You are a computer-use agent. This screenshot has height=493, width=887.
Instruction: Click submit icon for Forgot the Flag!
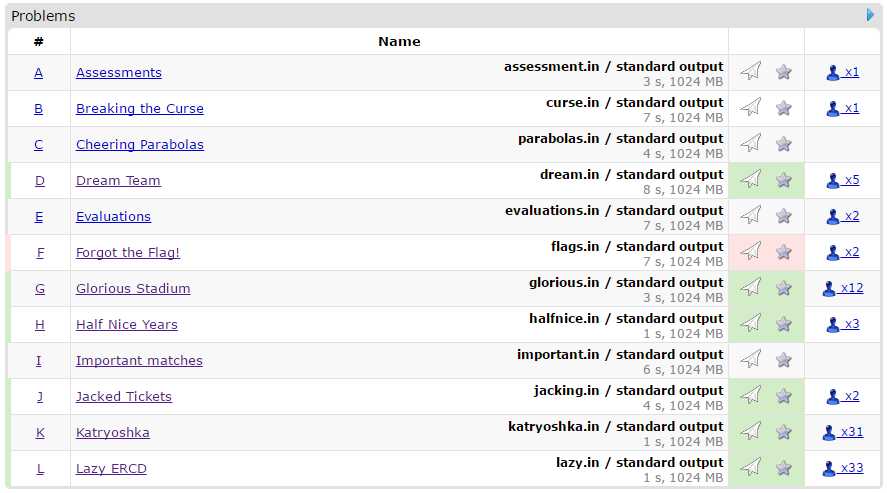click(751, 252)
